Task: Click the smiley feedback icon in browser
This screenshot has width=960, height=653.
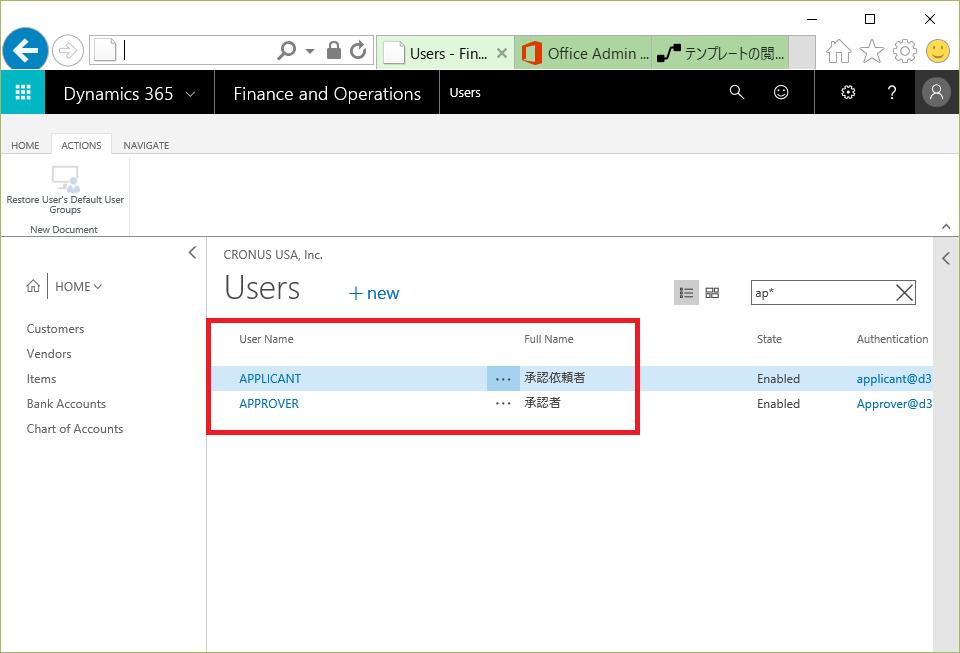Action: pos(937,51)
